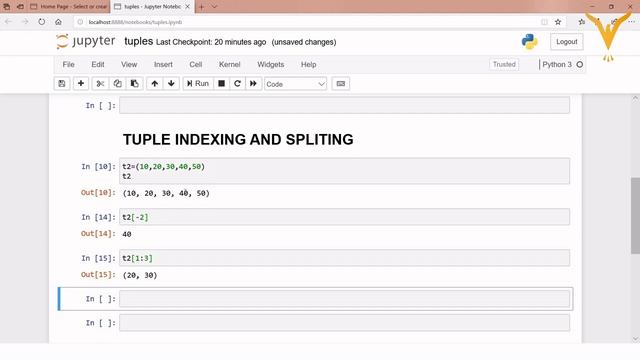640x360 pixels.
Task: Click the Out[15]: prompt label
Action: pos(98,275)
